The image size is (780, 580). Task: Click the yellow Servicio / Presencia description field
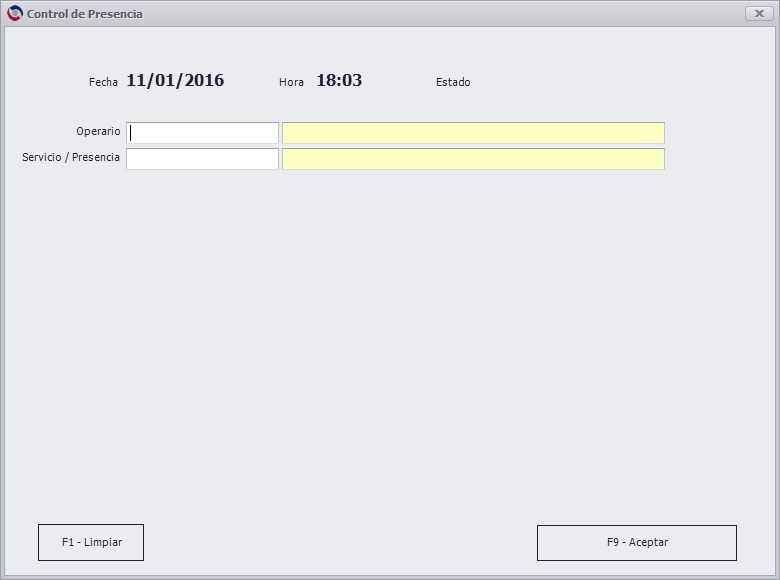[x=473, y=159]
